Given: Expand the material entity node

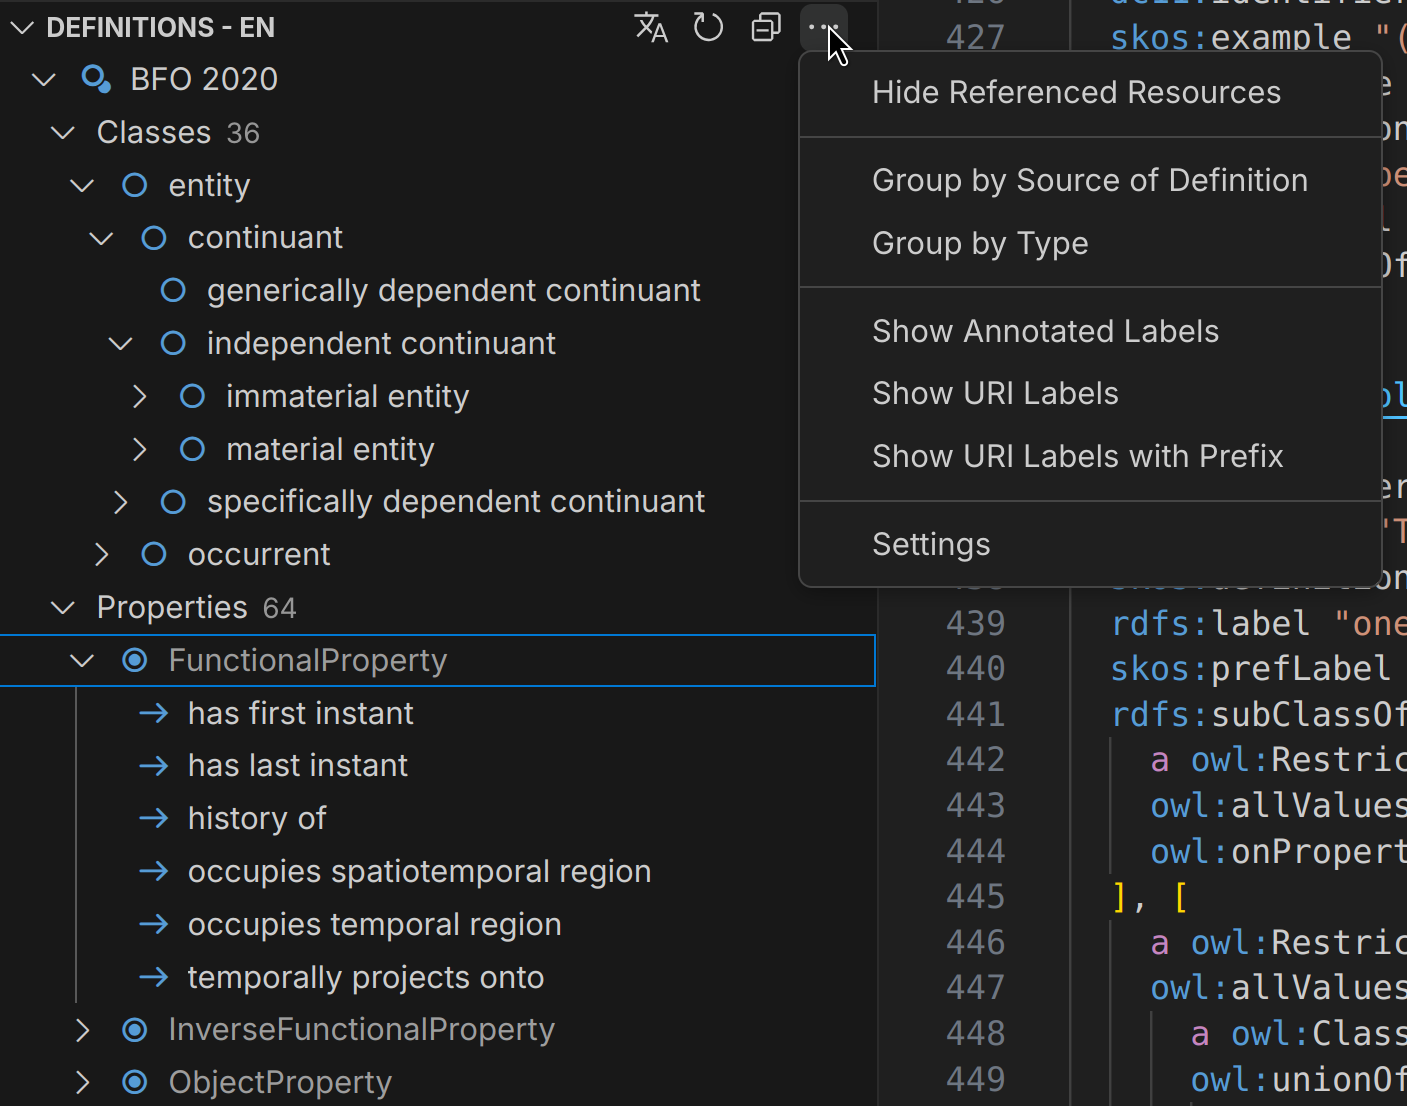Looking at the screenshot, I should (x=139, y=449).
